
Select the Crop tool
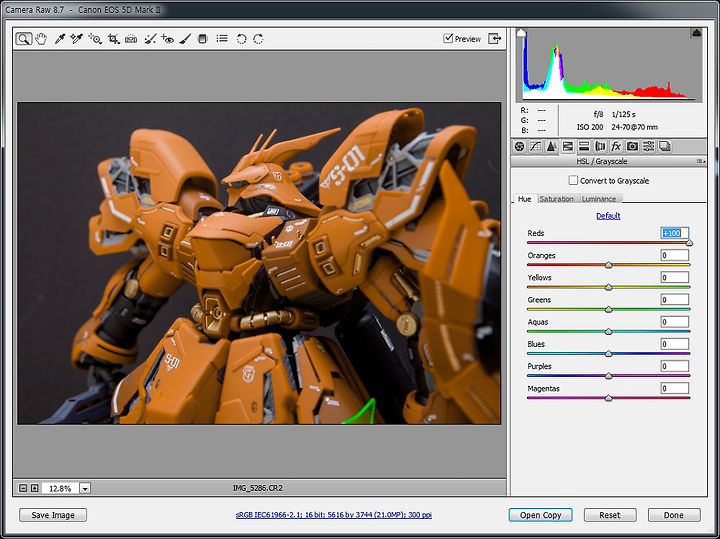(x=113, y=39)
